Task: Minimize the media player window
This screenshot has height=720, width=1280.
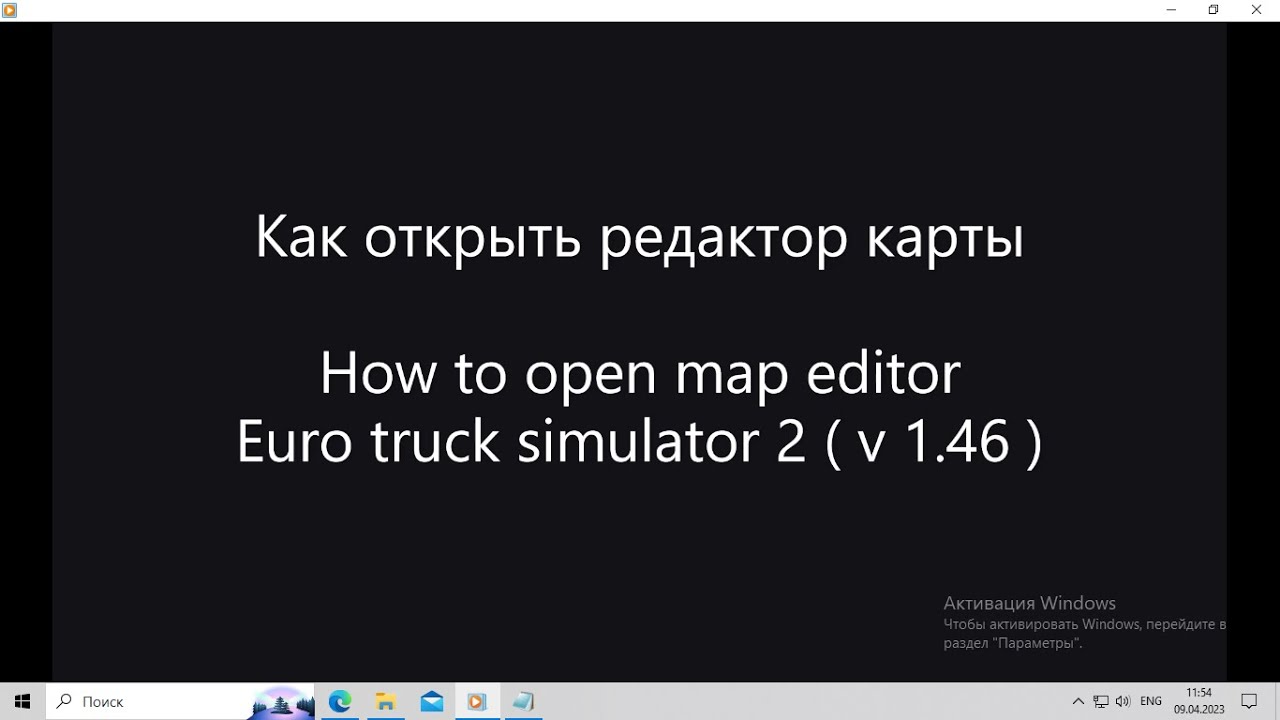Action: (x=1171, y=10)
